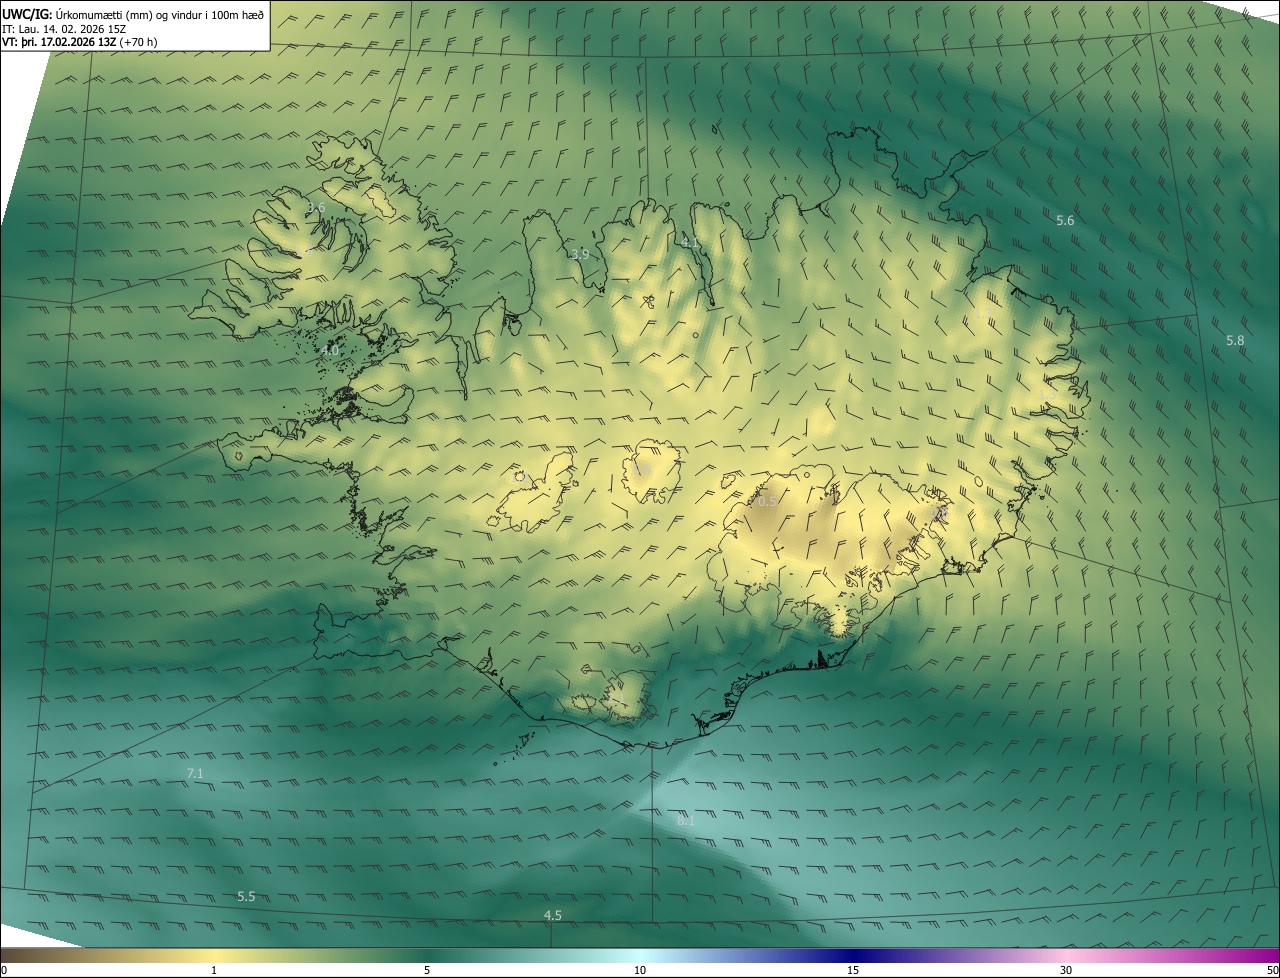Click the color scale tick label '1'
Screen dimensions: 1280x978
tap(214, 970)
